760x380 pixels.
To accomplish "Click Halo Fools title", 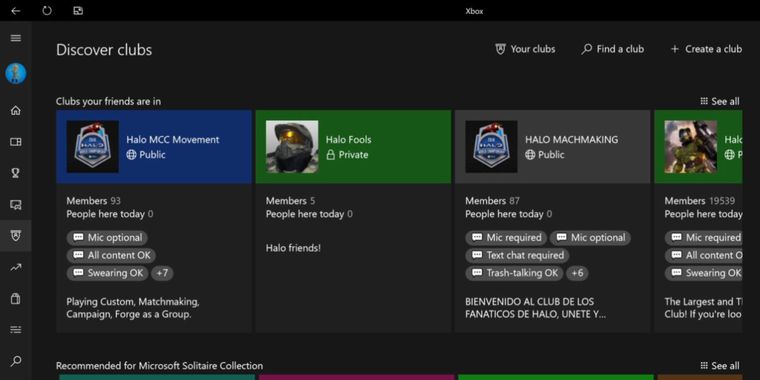I will click(348, 140).
